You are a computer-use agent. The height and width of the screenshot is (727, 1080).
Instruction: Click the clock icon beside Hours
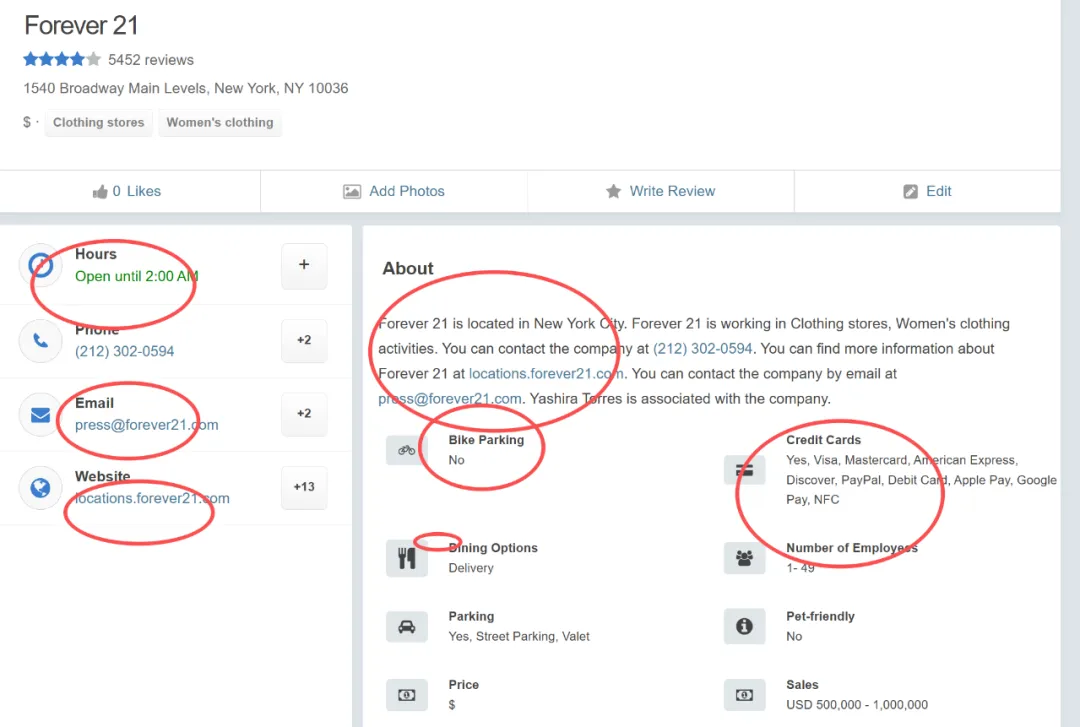click(x=41, y=265)
